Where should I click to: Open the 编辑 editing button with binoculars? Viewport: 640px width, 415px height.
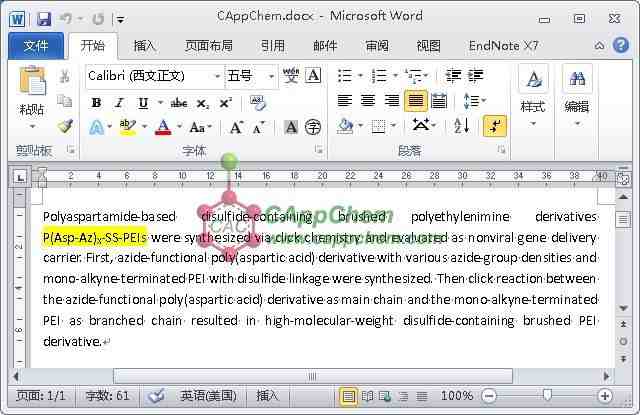pyautogui.click(x=577, y=95)
